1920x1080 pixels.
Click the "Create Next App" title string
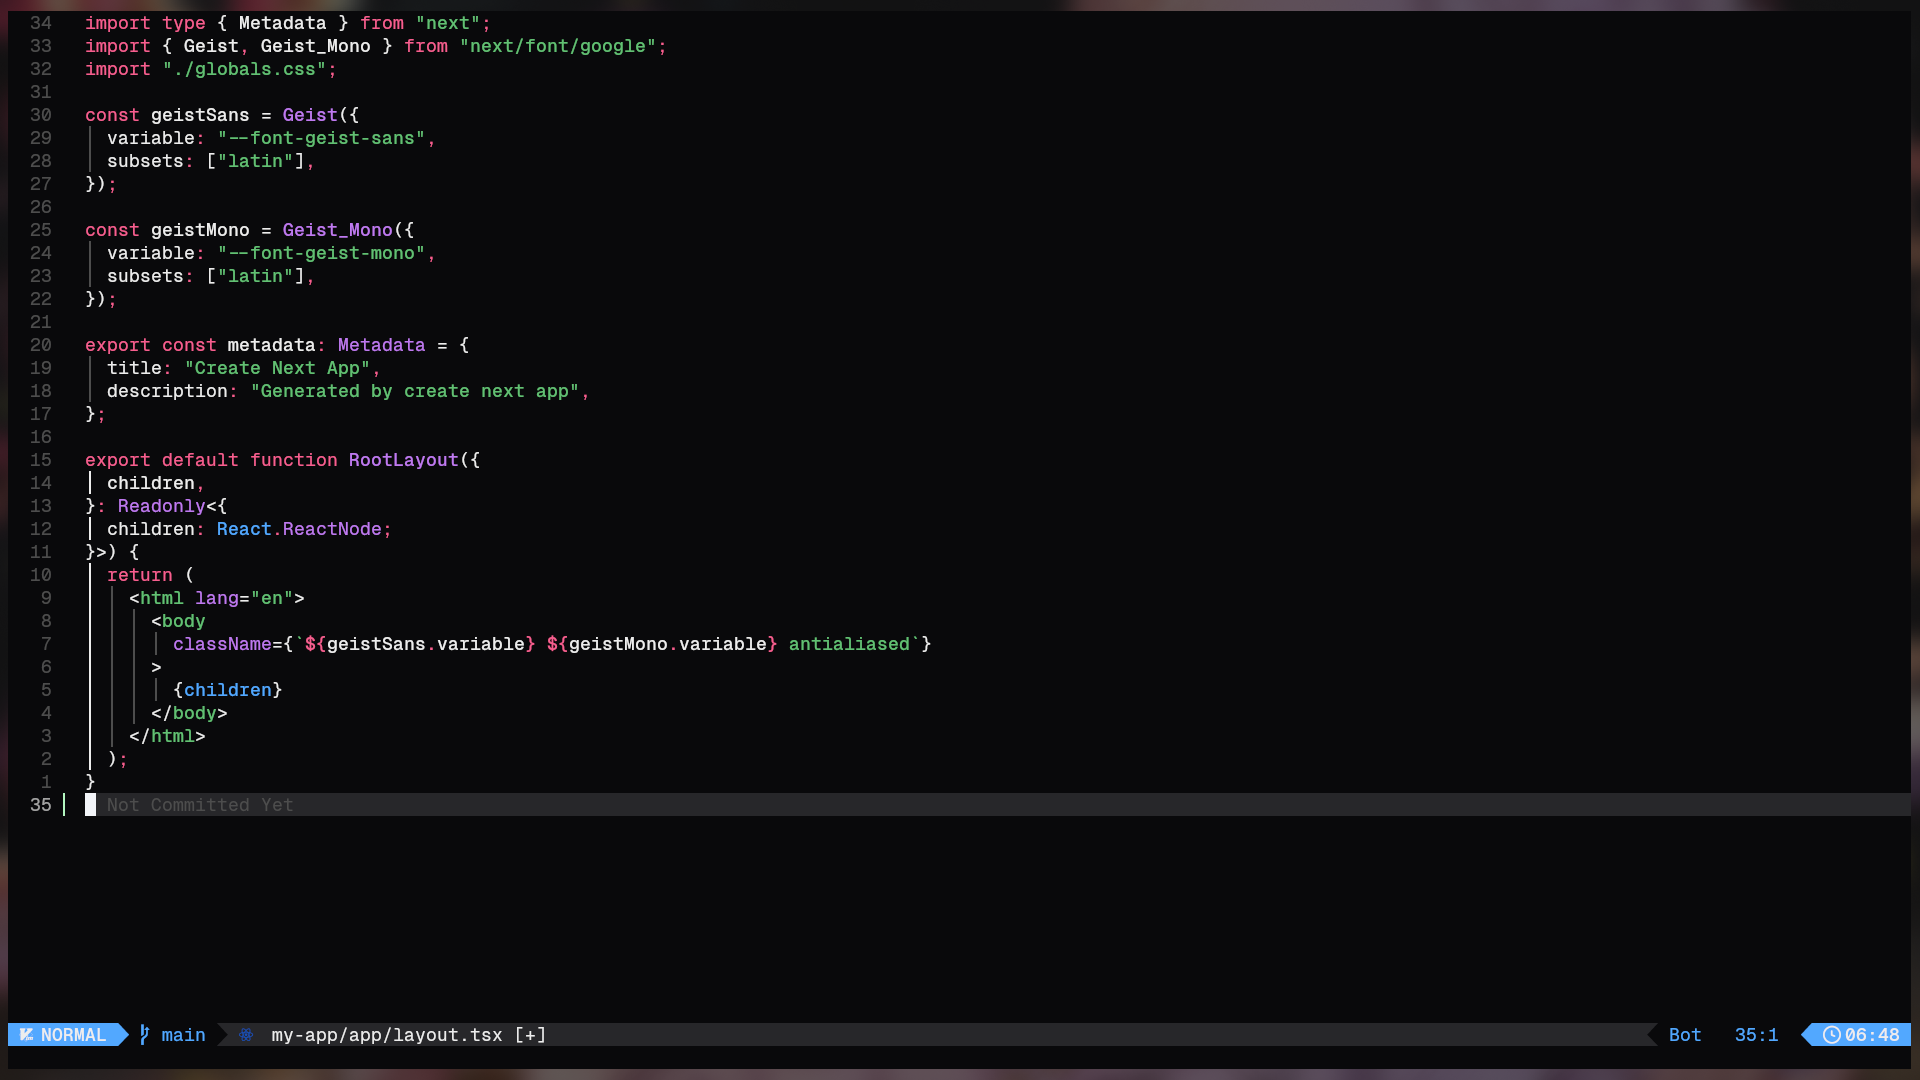(277, 368)
